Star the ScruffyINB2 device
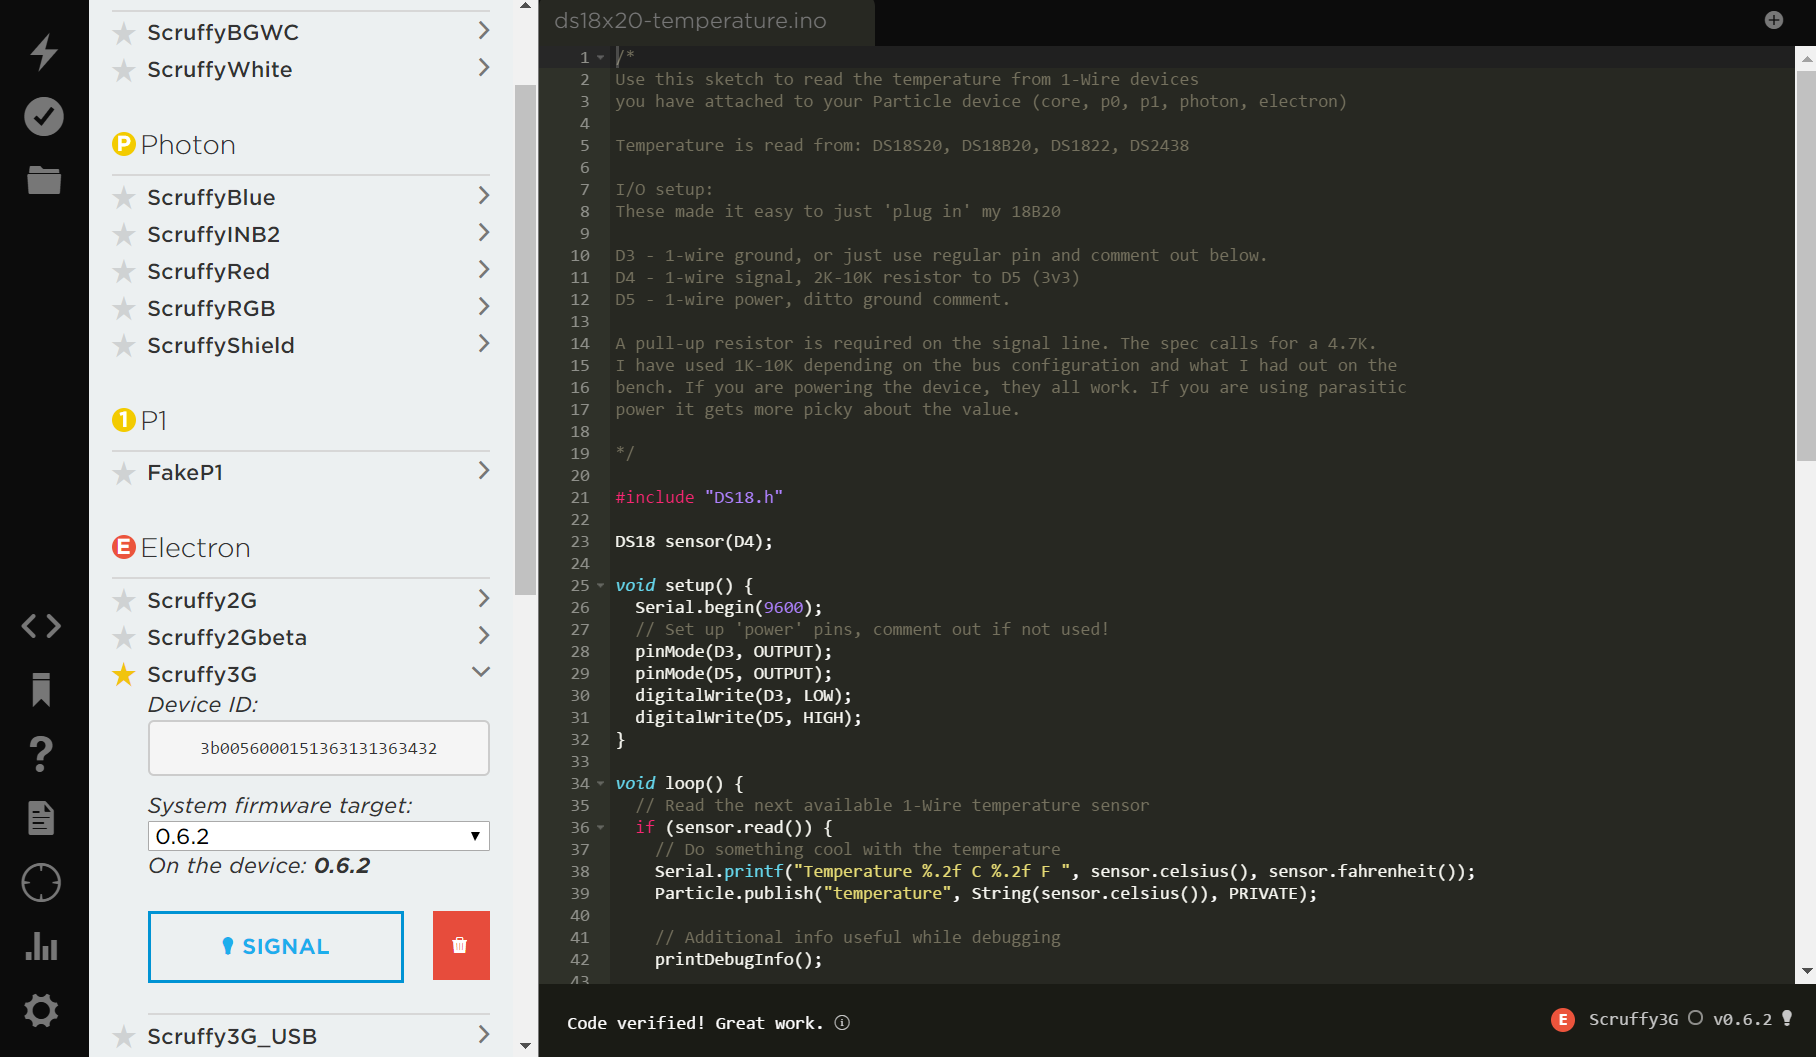Viewport: 1816px width, 1057px height. click(x=124, y=235)
